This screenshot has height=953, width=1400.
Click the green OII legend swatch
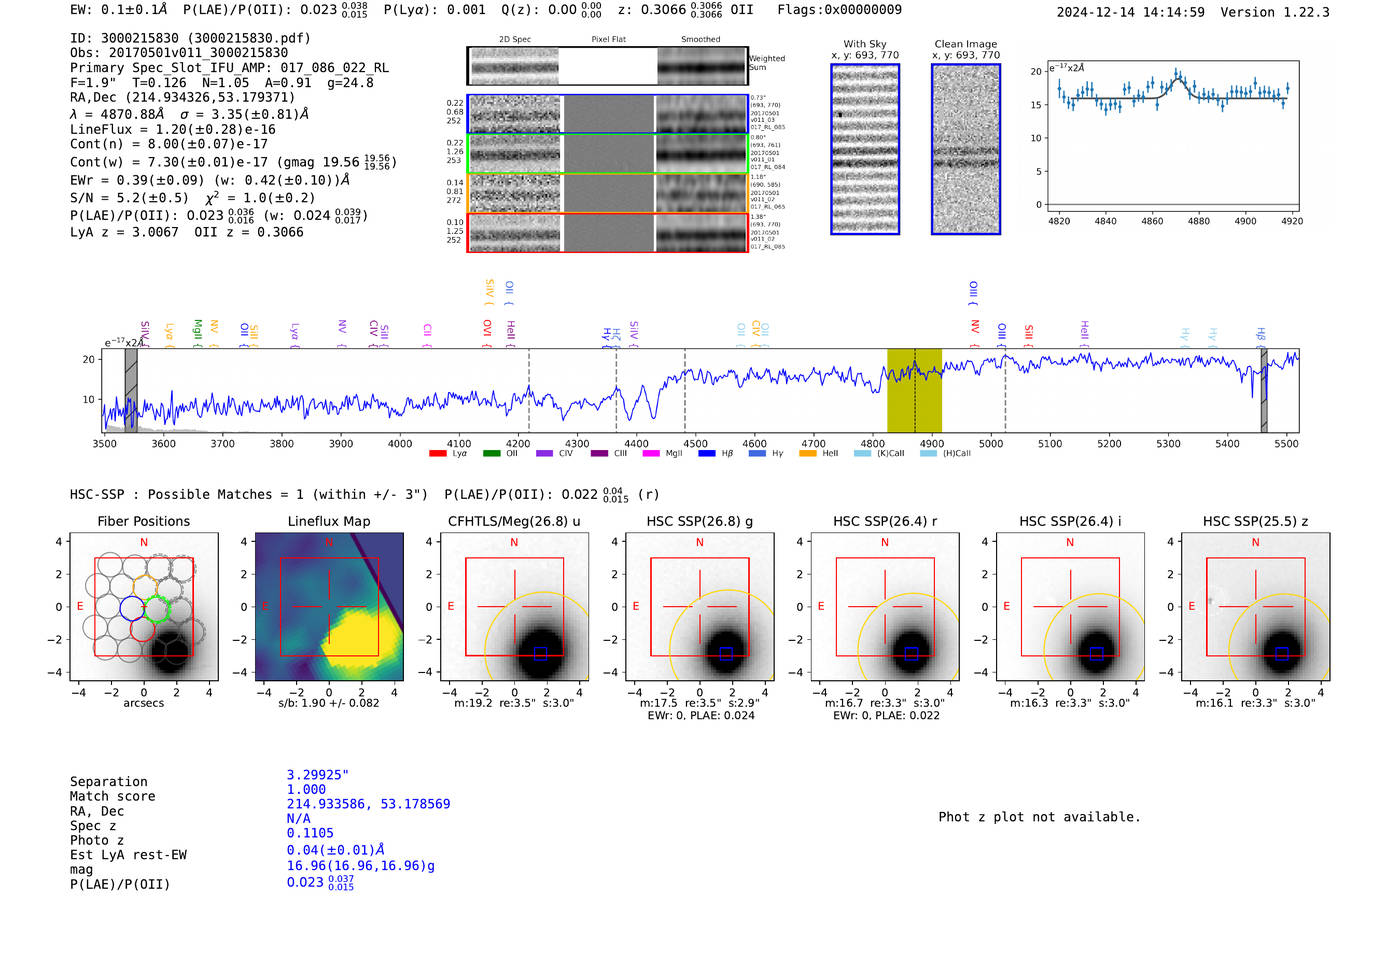(x=491, y=454)
